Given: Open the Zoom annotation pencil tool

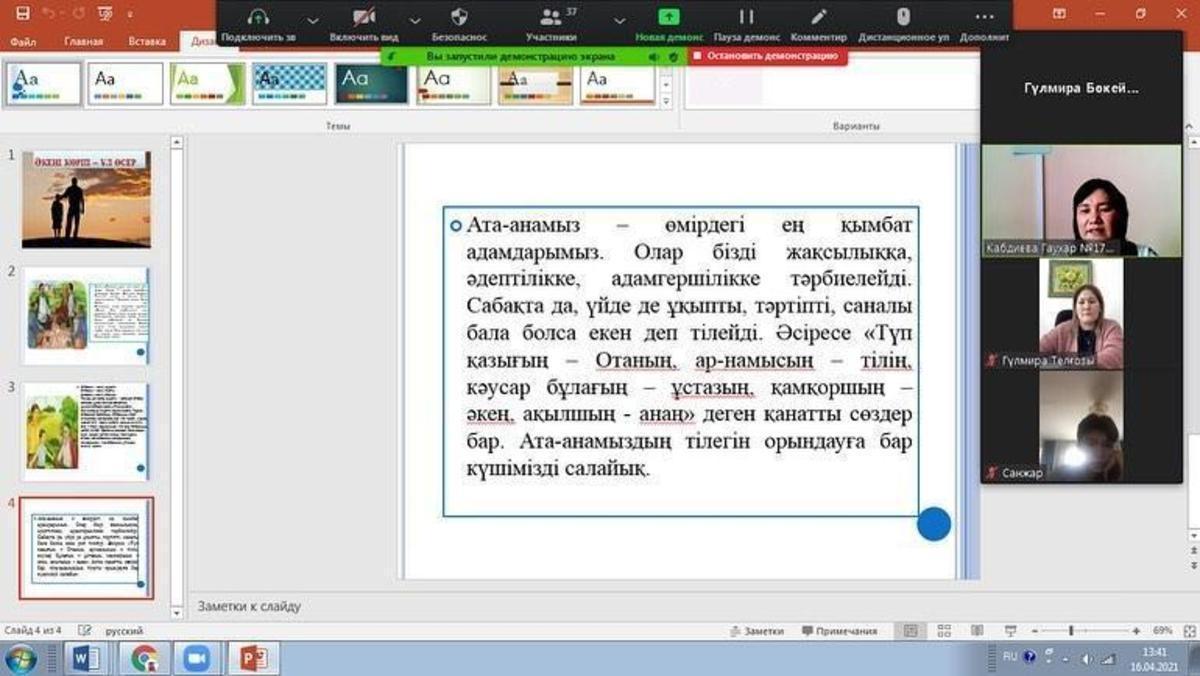Looking at the screenshot, I should 819,18.
